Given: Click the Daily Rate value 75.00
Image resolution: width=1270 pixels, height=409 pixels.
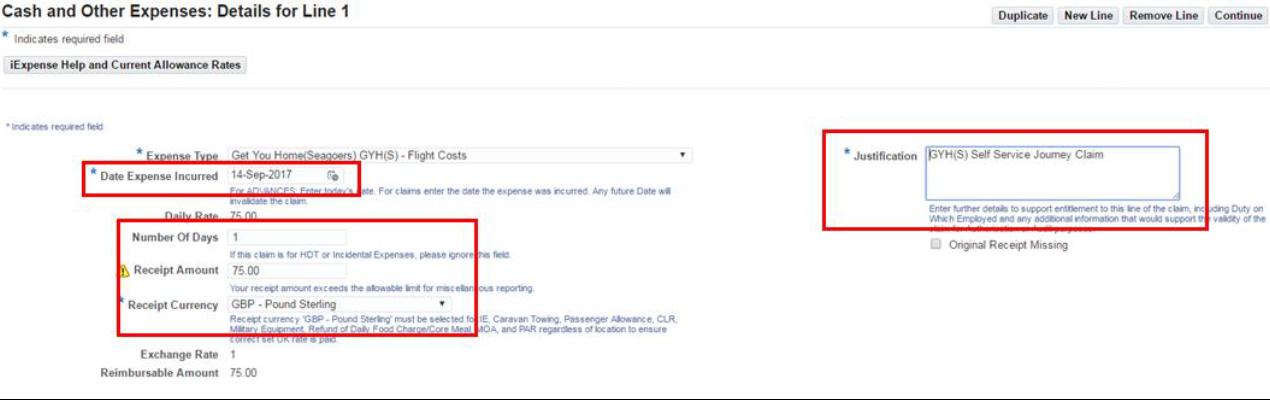Looking at the screenshot, I should pos(243,216).
